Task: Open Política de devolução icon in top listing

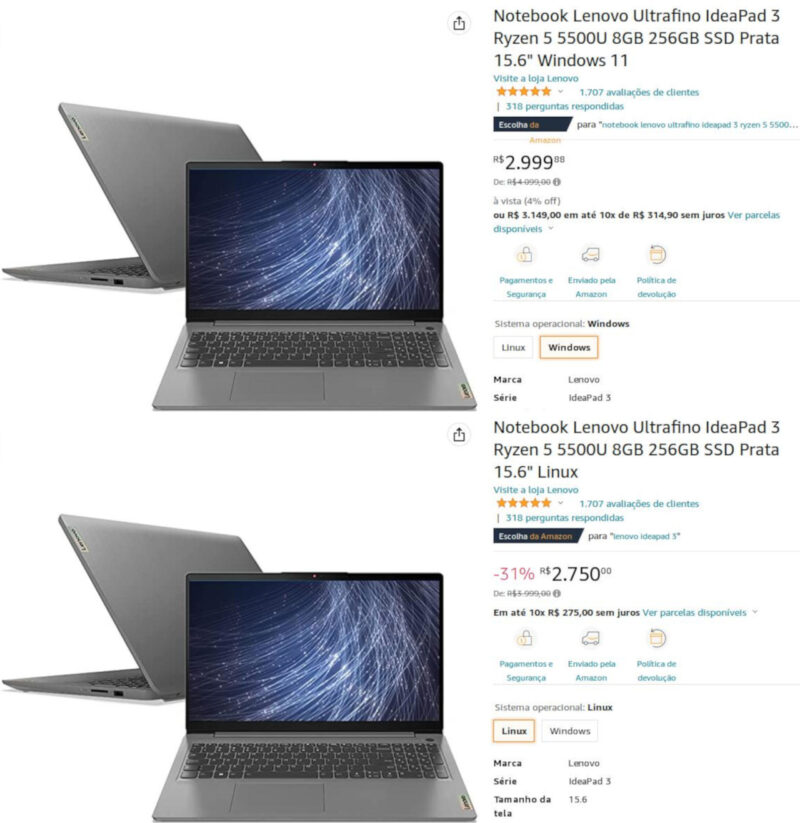Action: [x=657, y=255]
